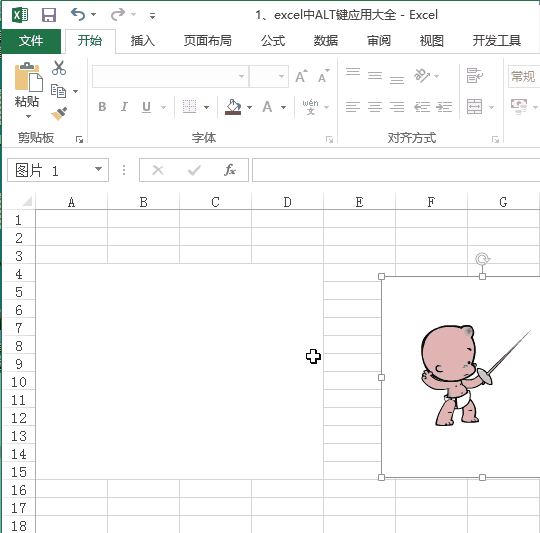
Task: Open the Font Color dropdown arrow
Action: click(283, 107)
